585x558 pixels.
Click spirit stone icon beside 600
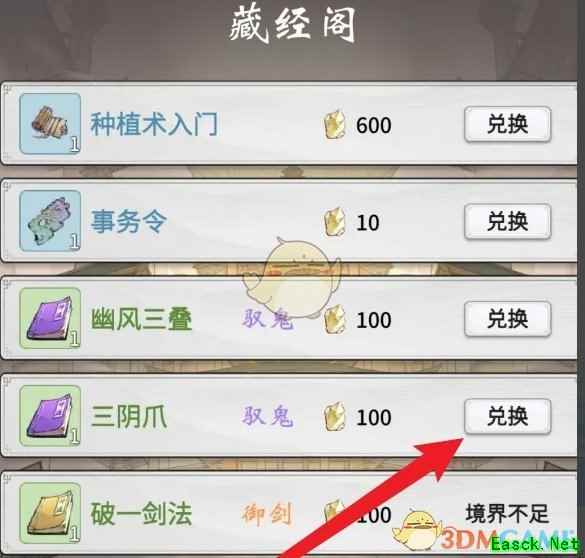(x=334, y=124)
